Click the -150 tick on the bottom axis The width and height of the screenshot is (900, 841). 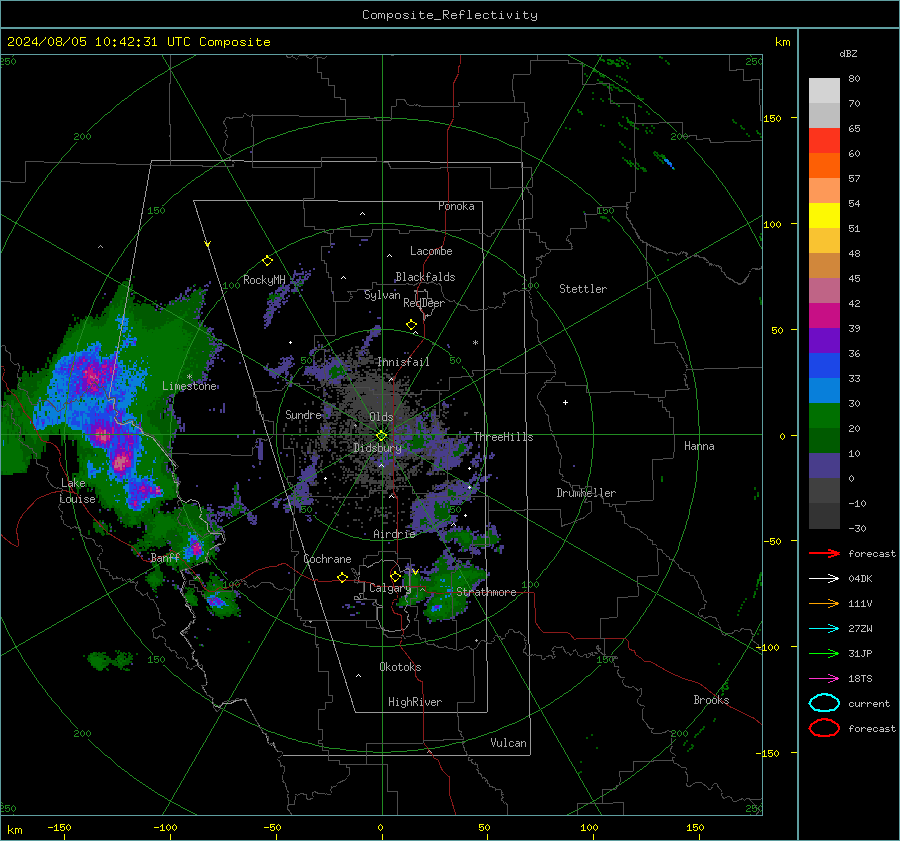59,828
